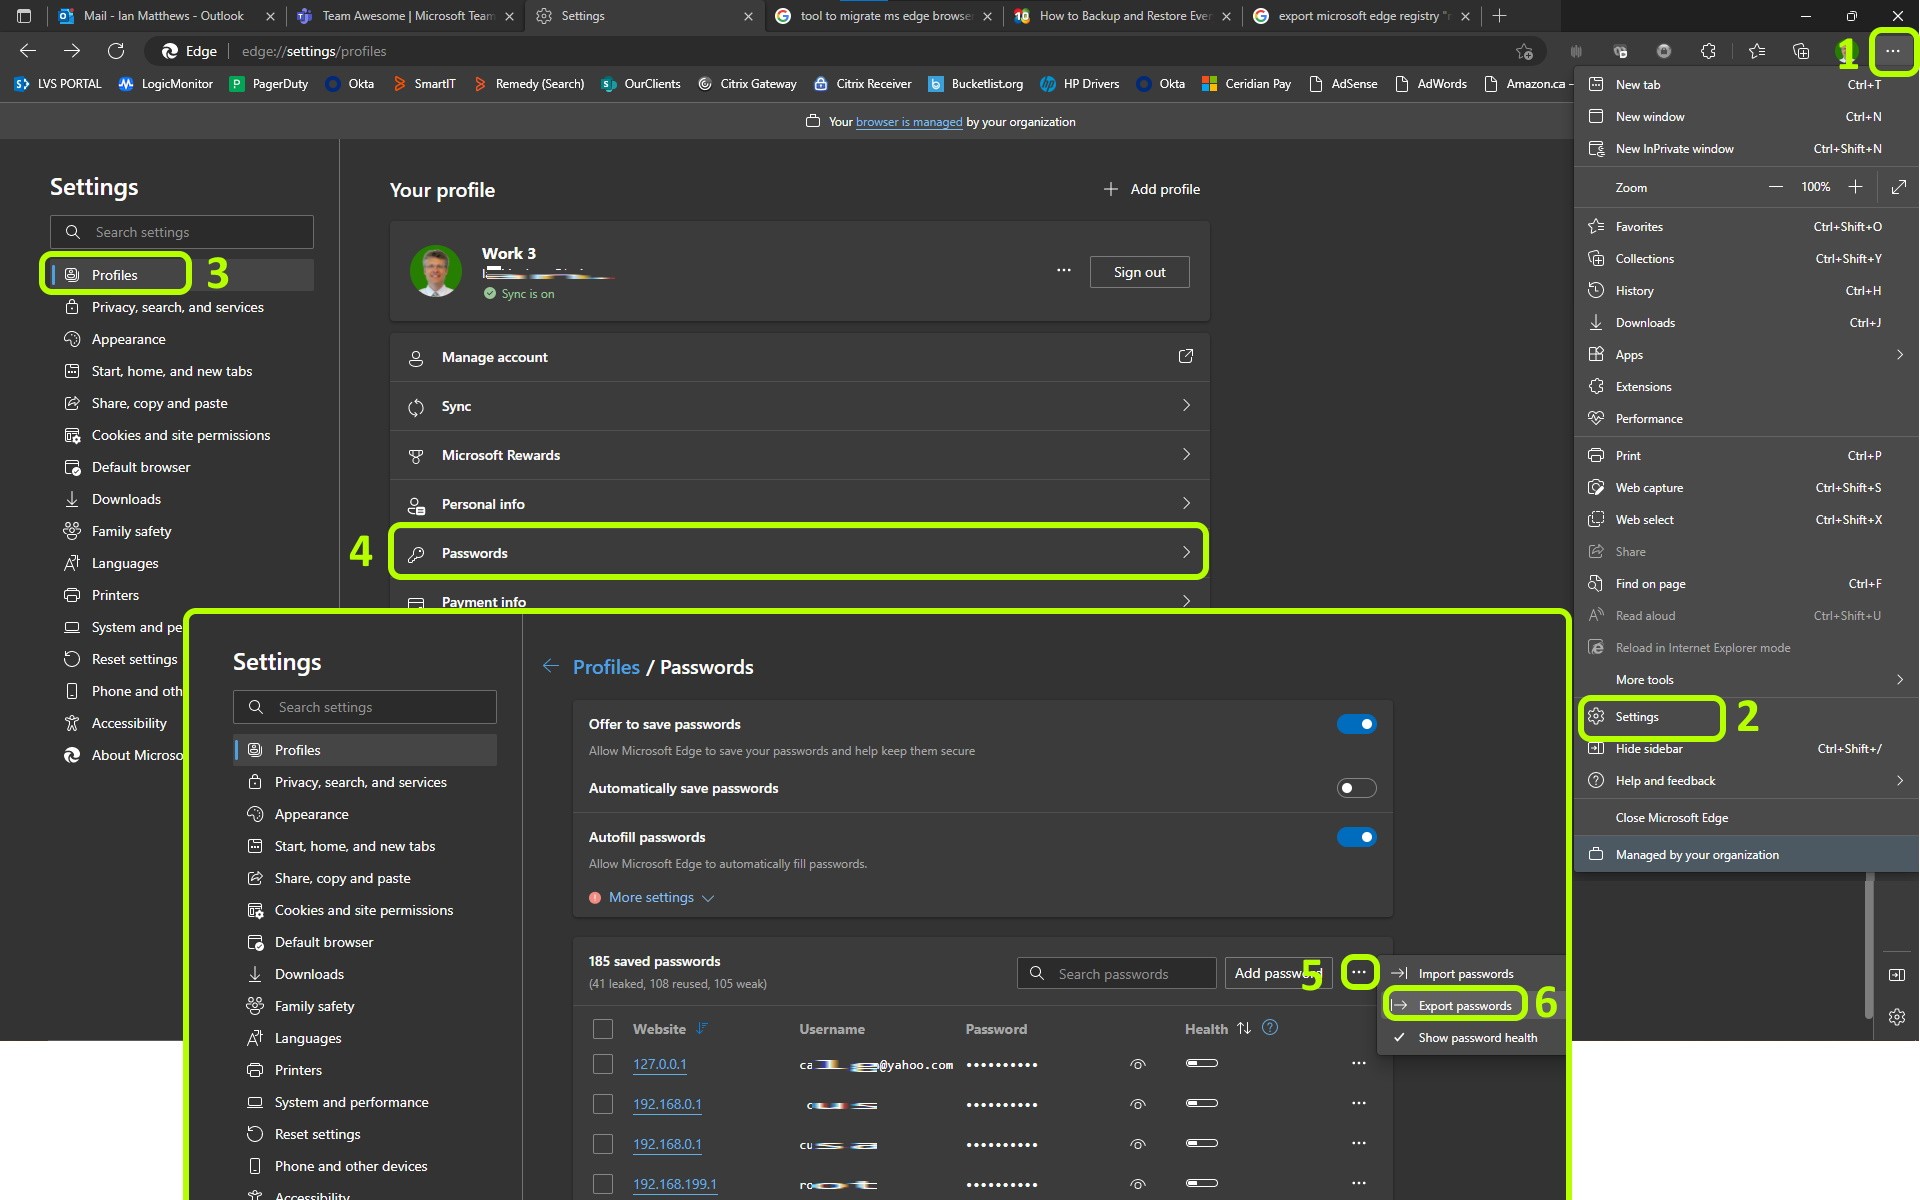Click the Sign out button

[1139, 271]
